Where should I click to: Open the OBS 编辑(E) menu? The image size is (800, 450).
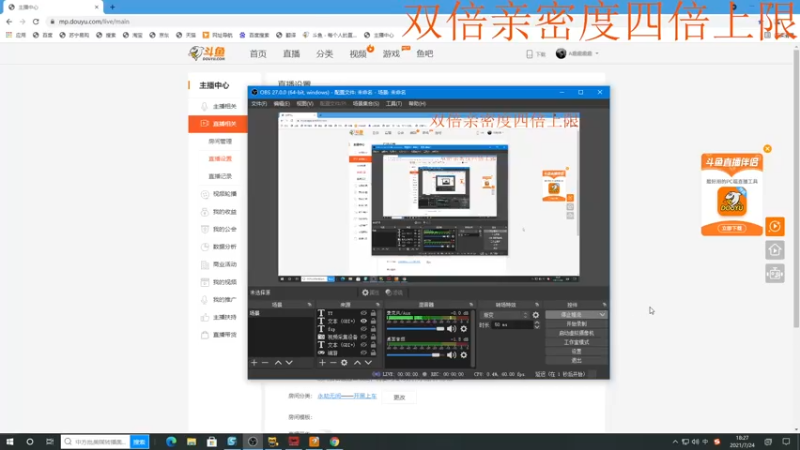[x=282, y=104]
